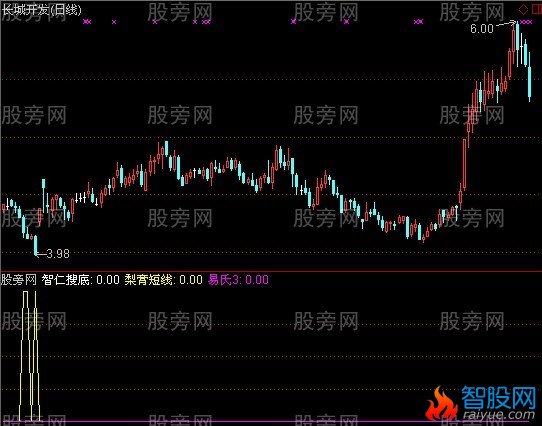Click the 3.98 low price label
Viewport: 542px width, 426px height.
pyautogui.click(x=58, y=254)
